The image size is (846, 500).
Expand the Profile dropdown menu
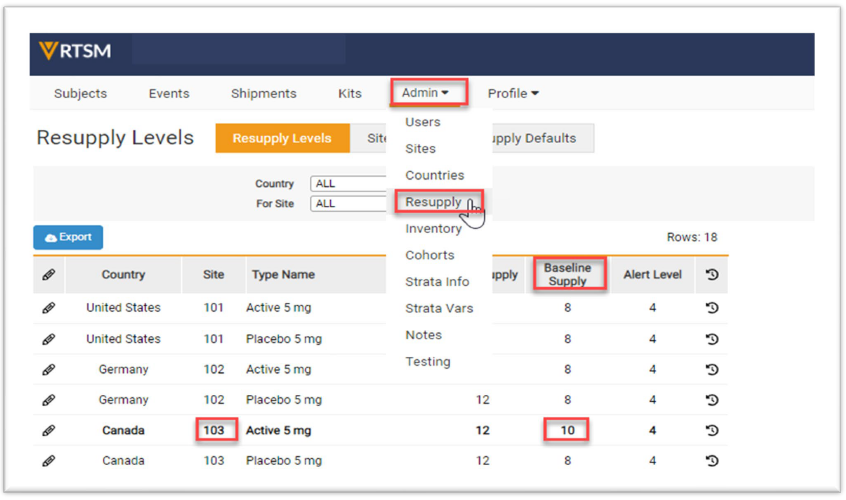click(513, 93)
